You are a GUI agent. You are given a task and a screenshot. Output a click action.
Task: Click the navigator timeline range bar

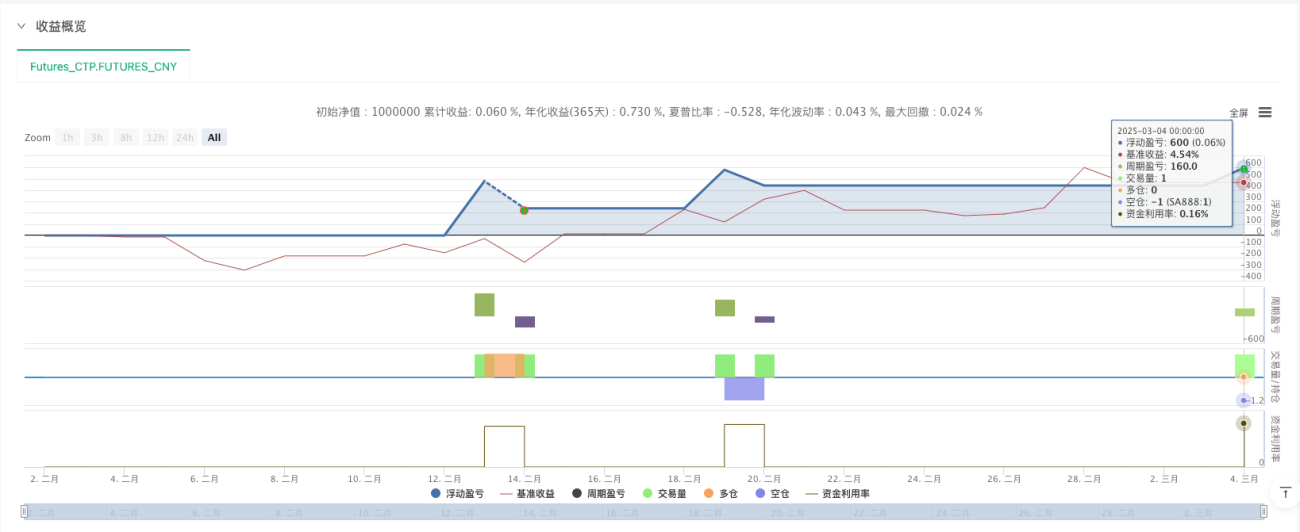(645, 511)
